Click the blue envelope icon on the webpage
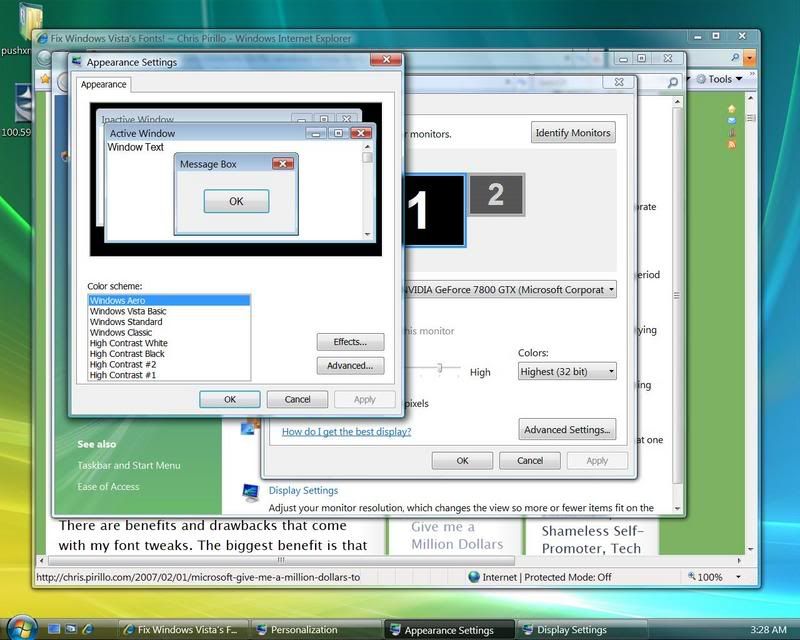Viewport: 800px width, 640px height. pyautogui.click(x=732, y=120)
